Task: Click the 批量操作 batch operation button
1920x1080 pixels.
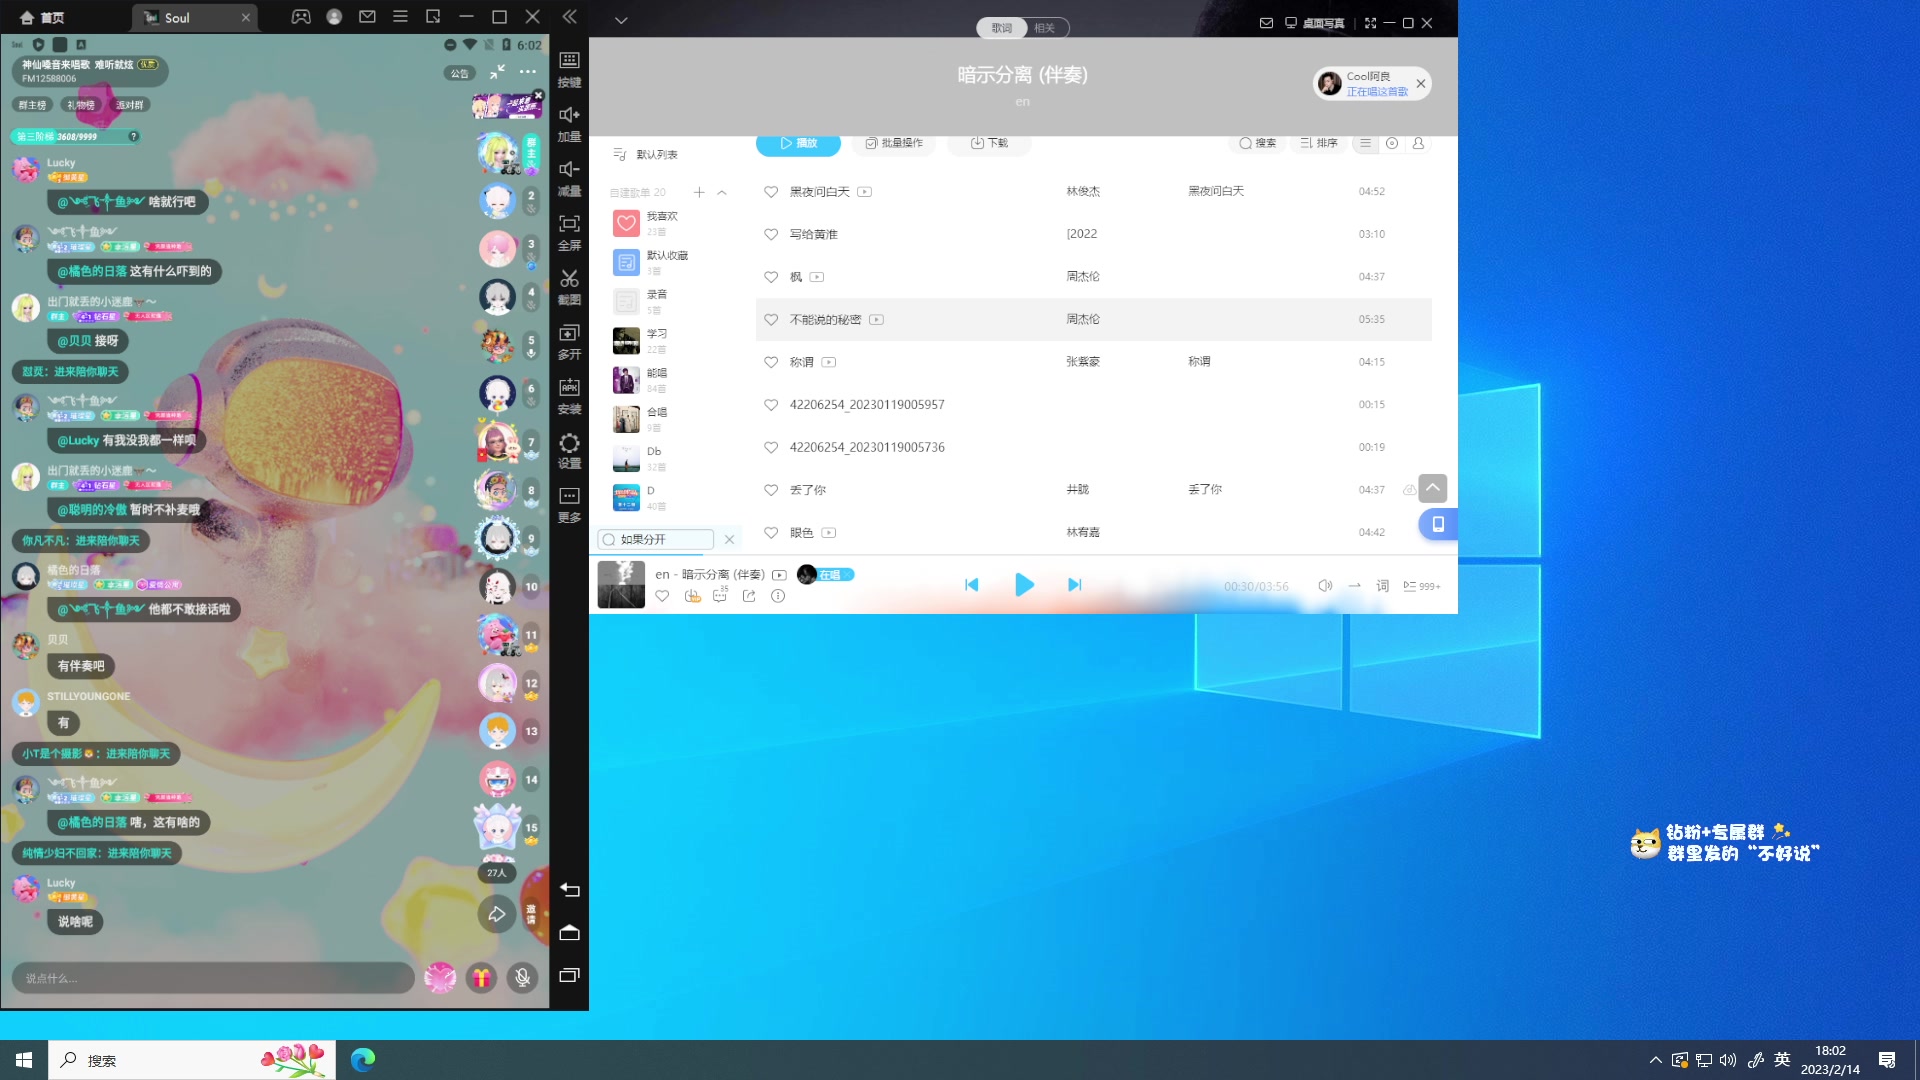Action: (x=894, y=143)
